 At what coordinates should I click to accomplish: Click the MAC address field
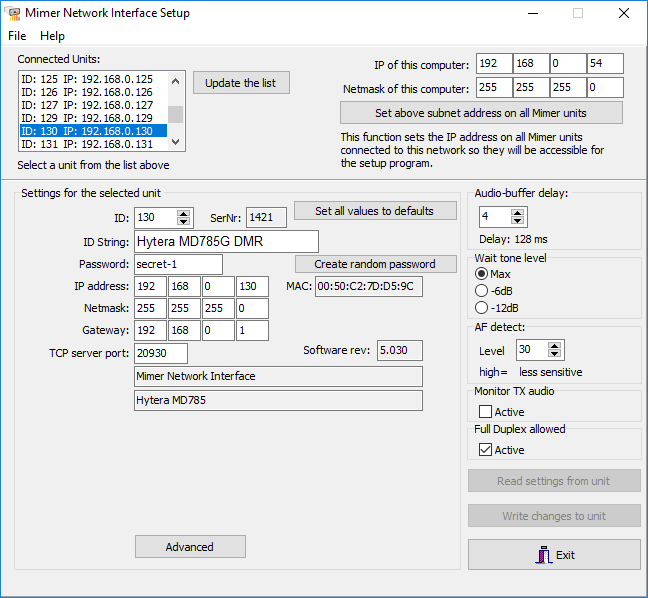click(x=369, y=287)
